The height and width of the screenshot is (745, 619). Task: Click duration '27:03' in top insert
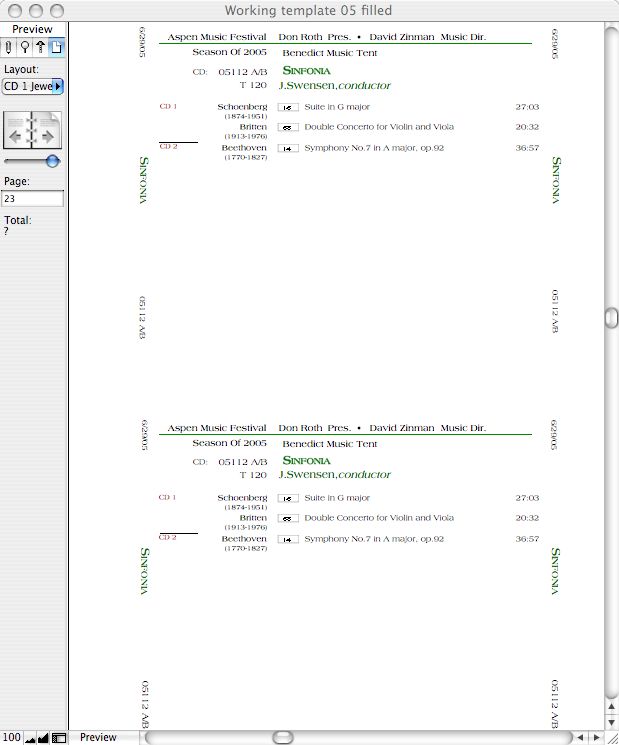[x=527, y=107]
